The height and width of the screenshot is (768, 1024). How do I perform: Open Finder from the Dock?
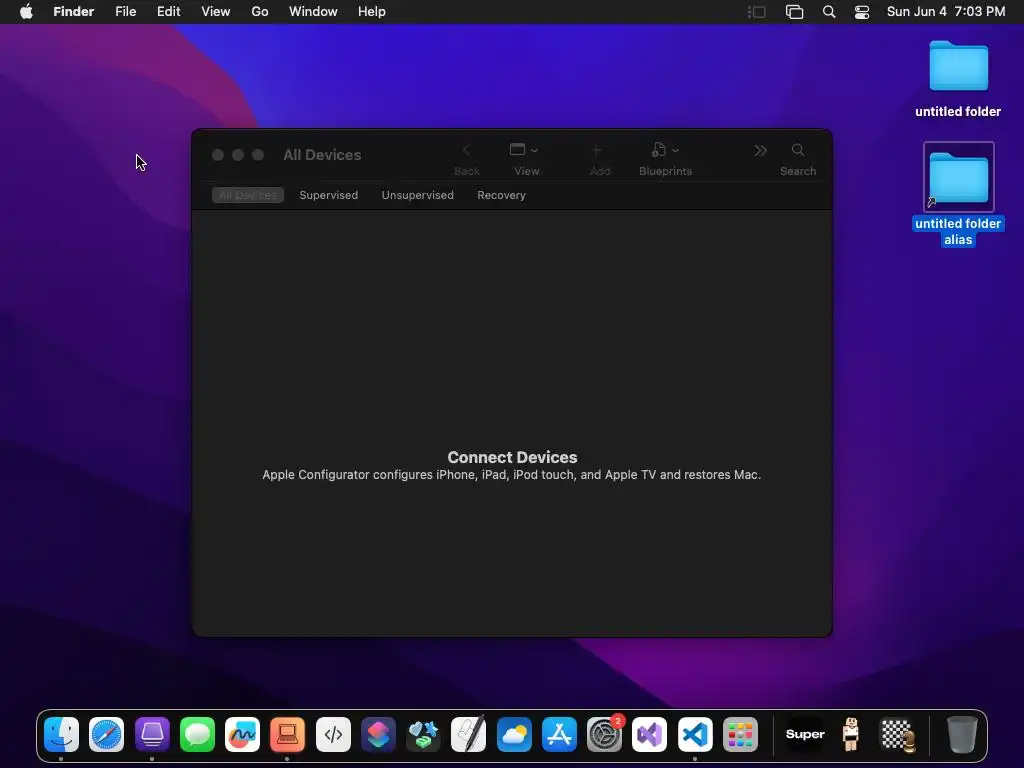[x=61, y=735]
